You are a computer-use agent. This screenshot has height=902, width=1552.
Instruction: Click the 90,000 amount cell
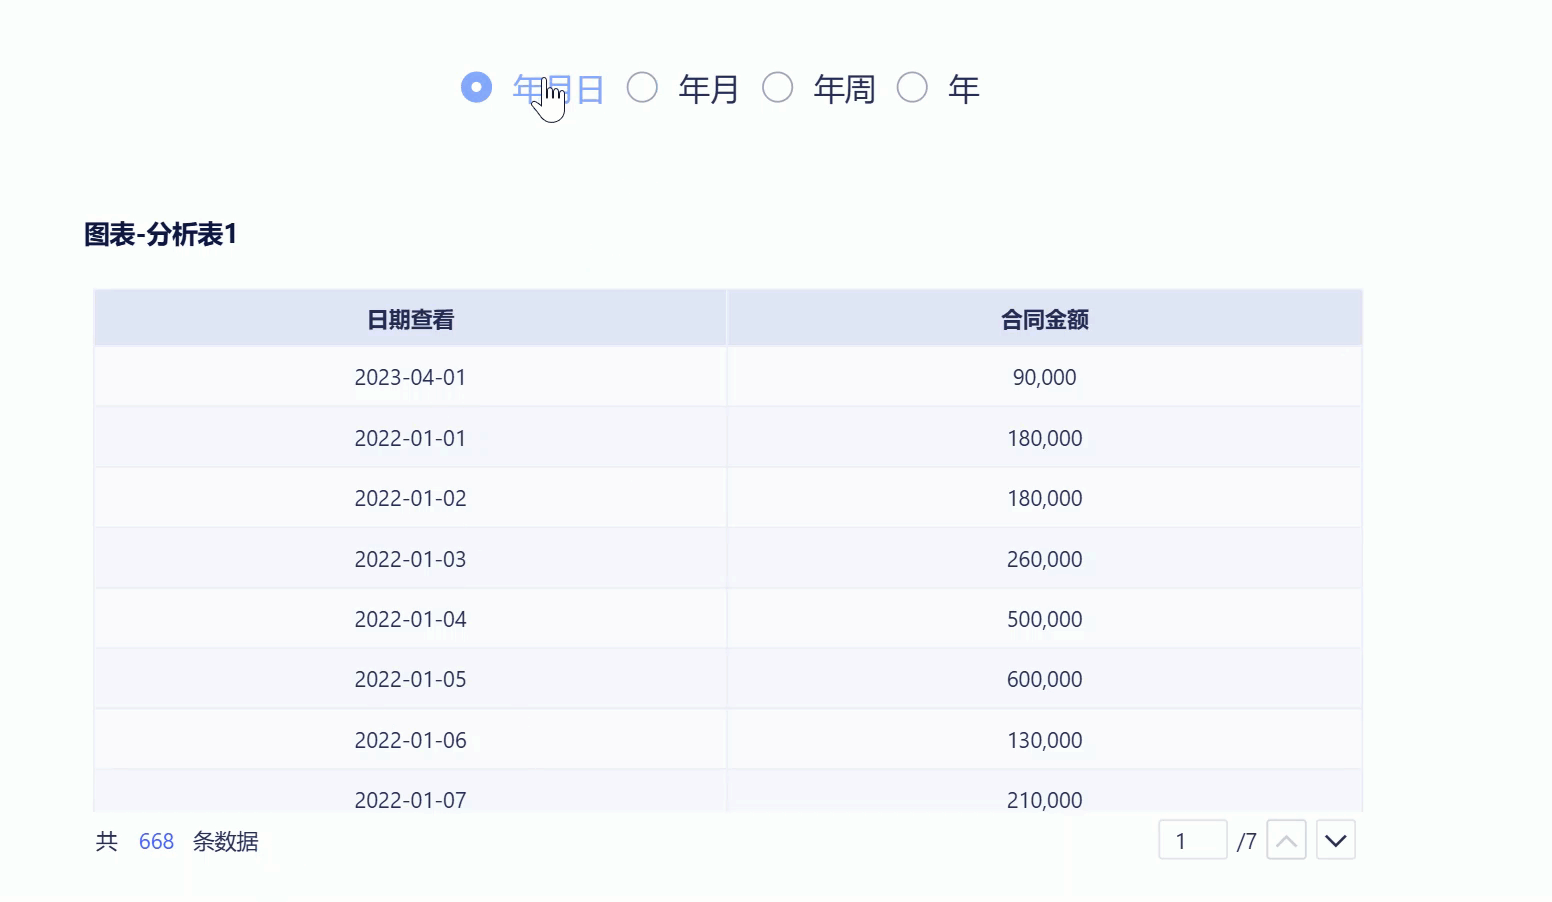coord(1044,378)
